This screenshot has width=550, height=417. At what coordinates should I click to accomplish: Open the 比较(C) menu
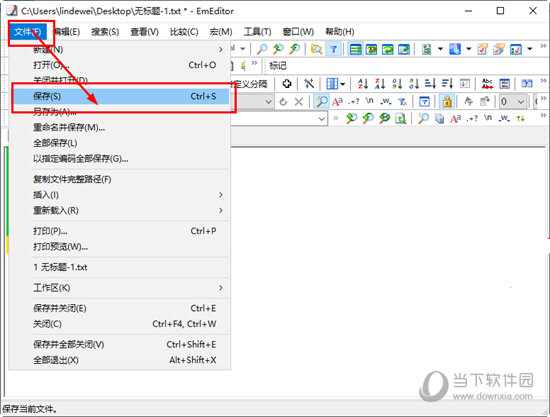184,32
